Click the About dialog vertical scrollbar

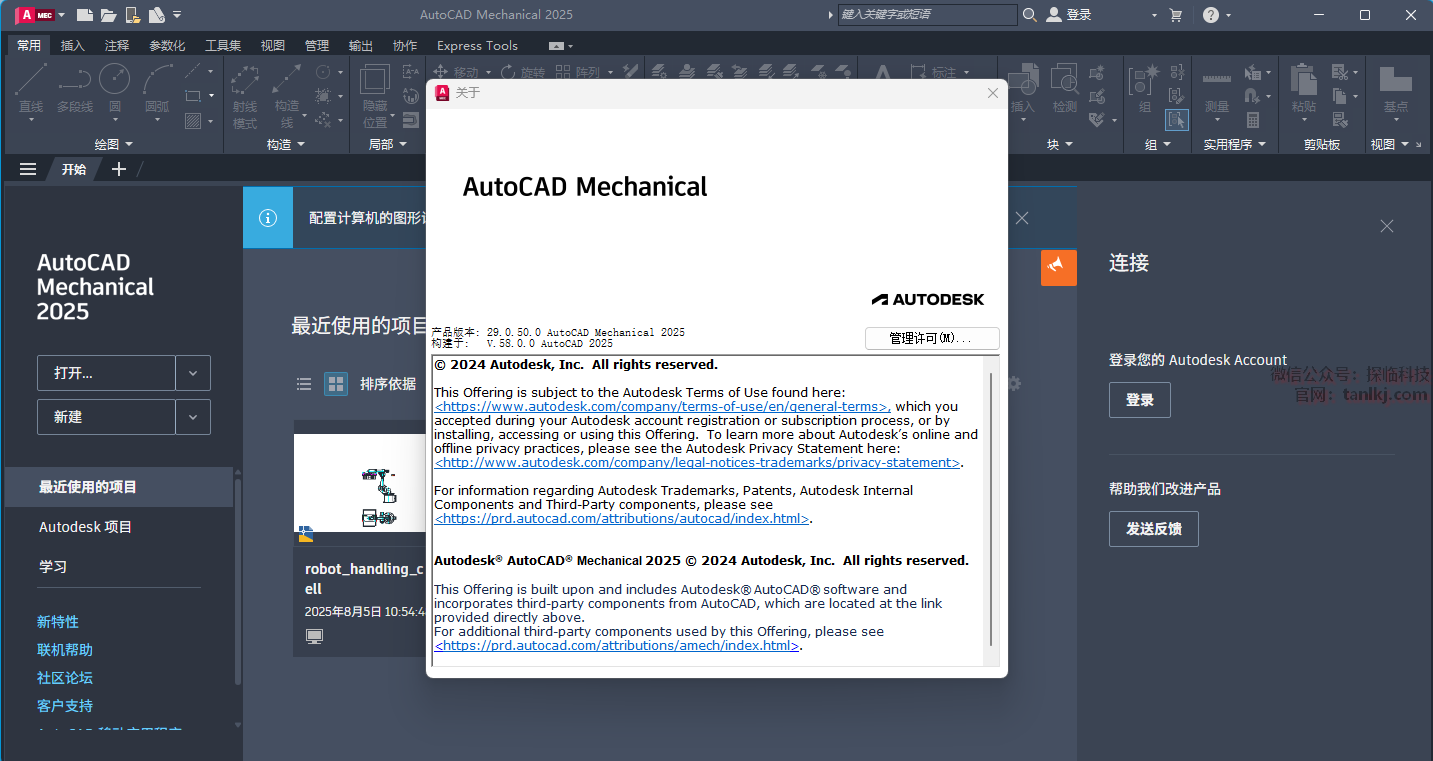click(x=991, y=509)
